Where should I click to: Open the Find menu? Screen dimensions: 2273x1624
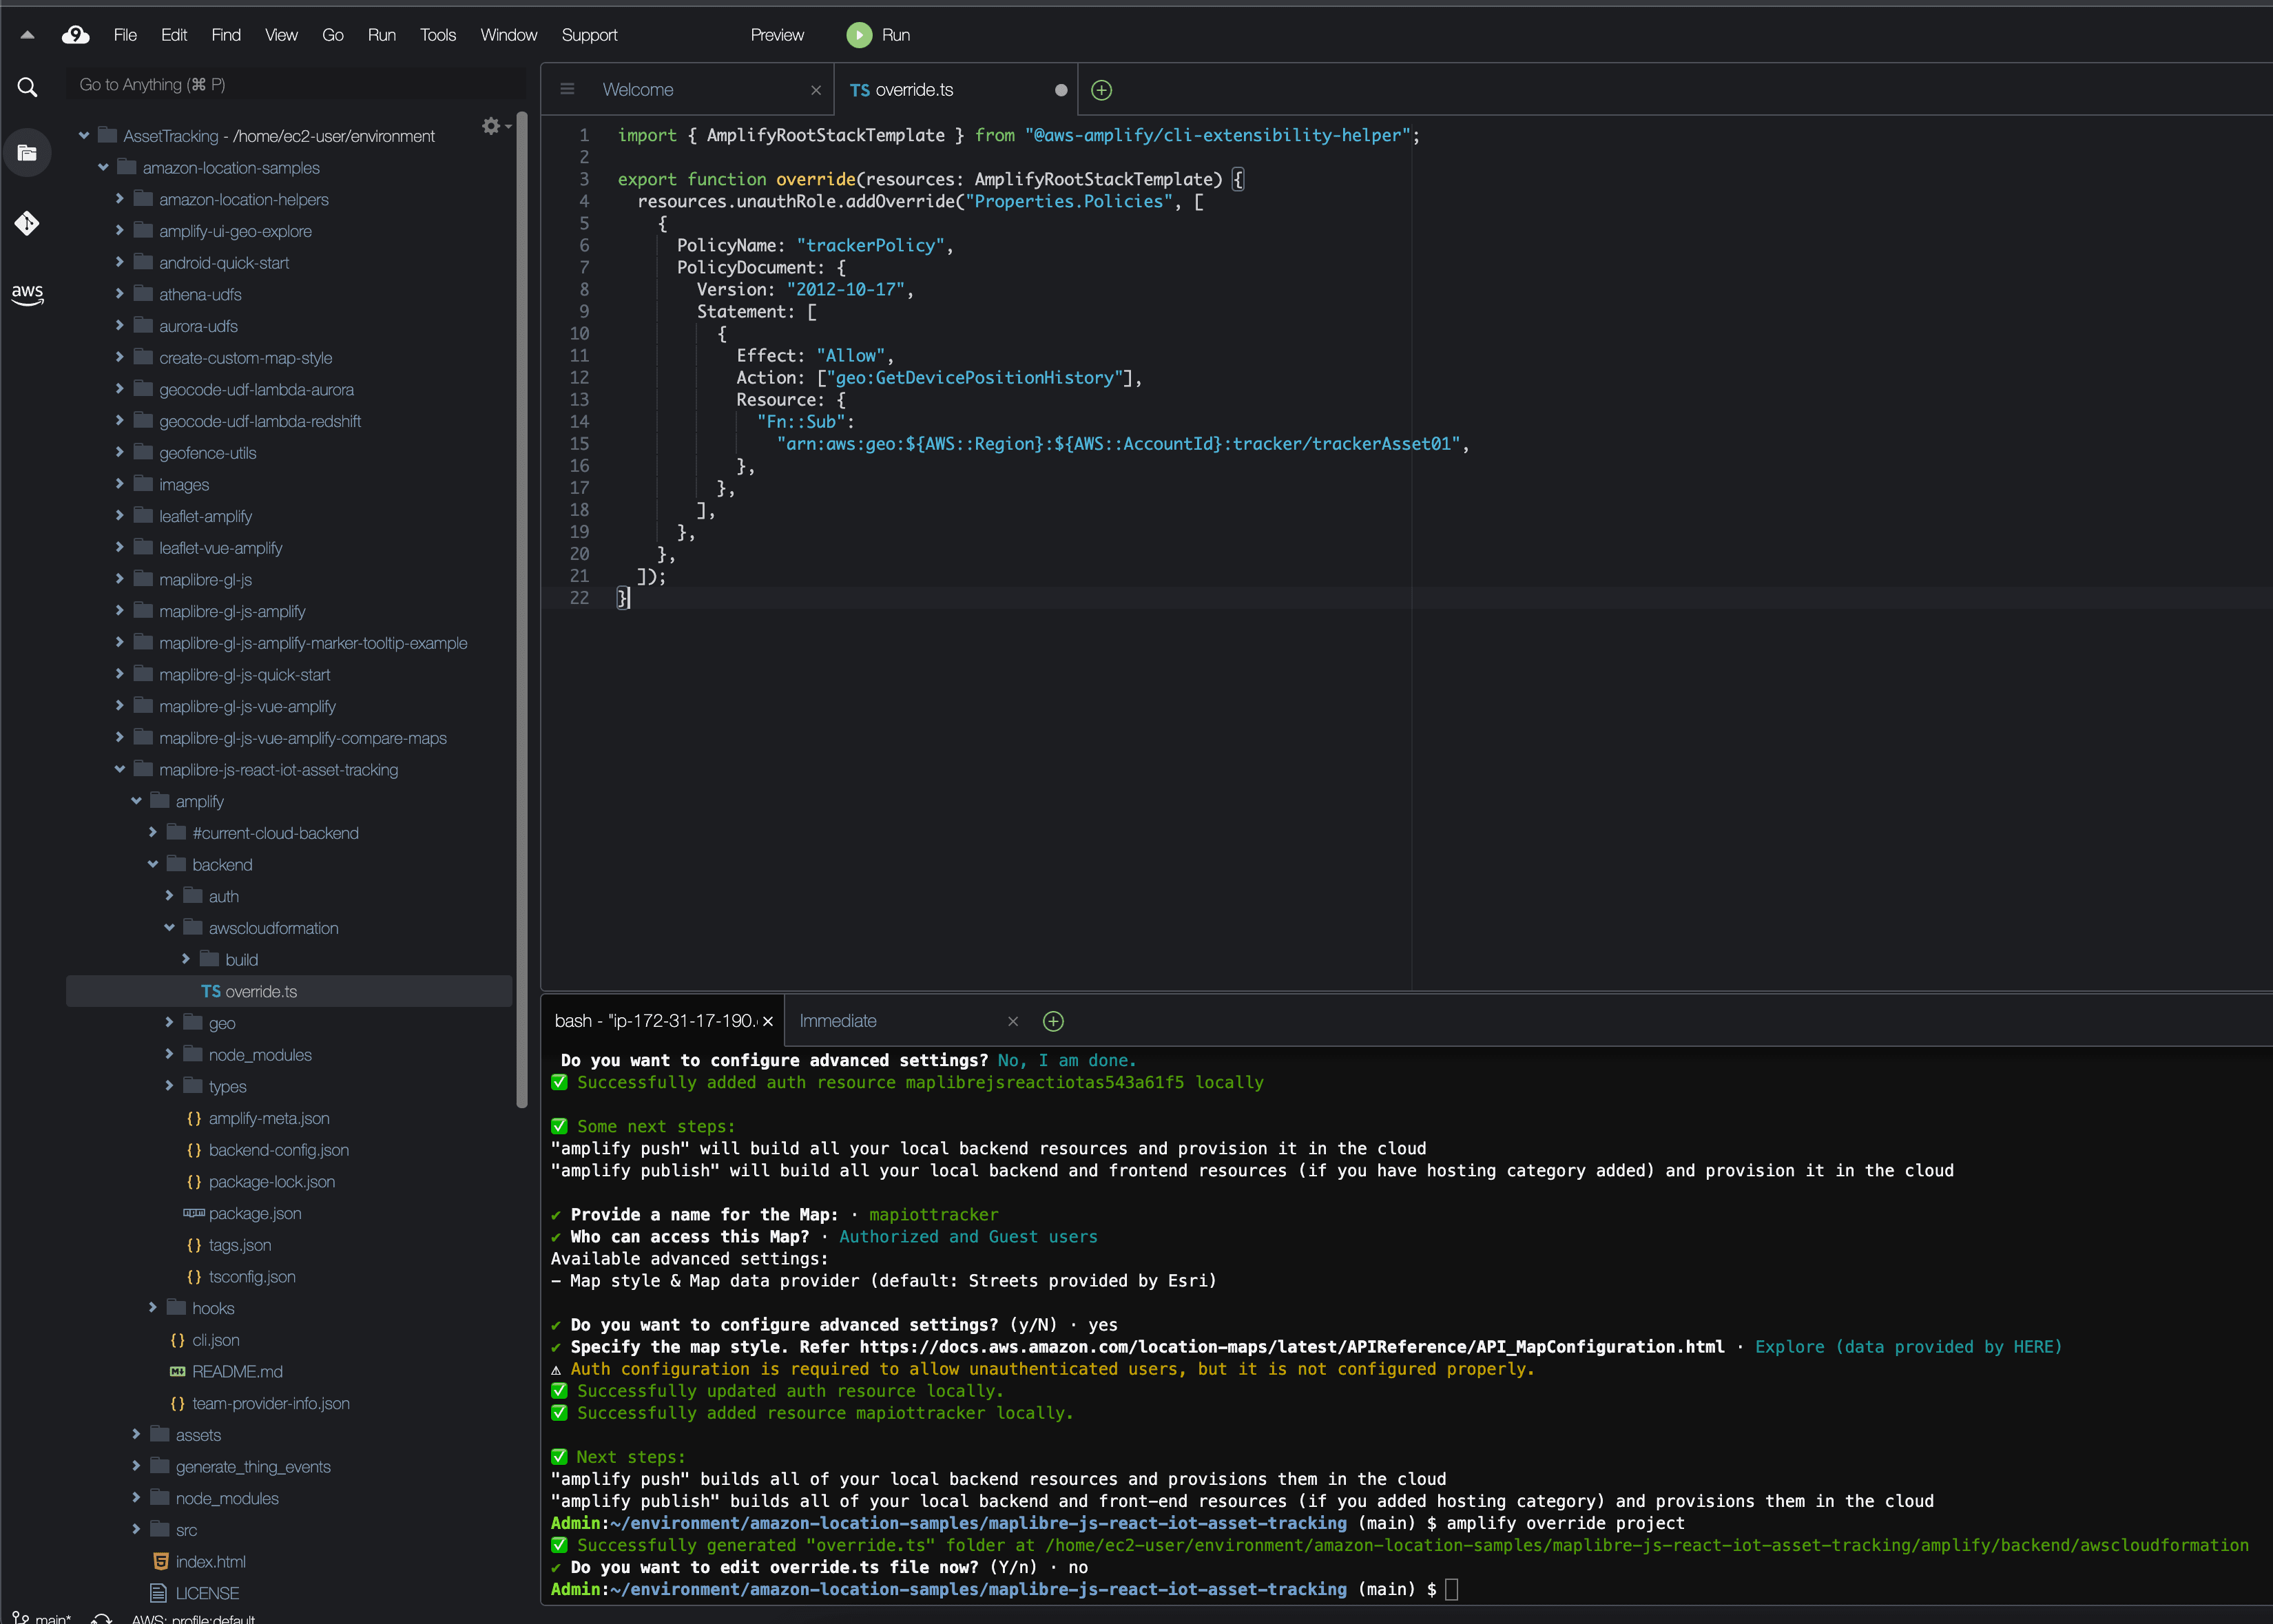click(x=226, y=35)
